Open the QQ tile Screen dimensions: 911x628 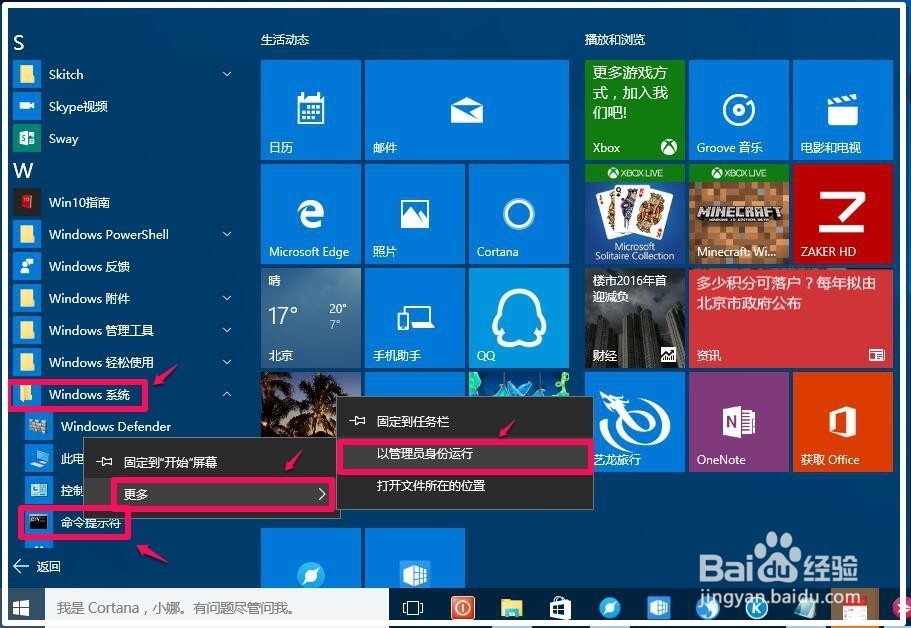tap(518, 317)
